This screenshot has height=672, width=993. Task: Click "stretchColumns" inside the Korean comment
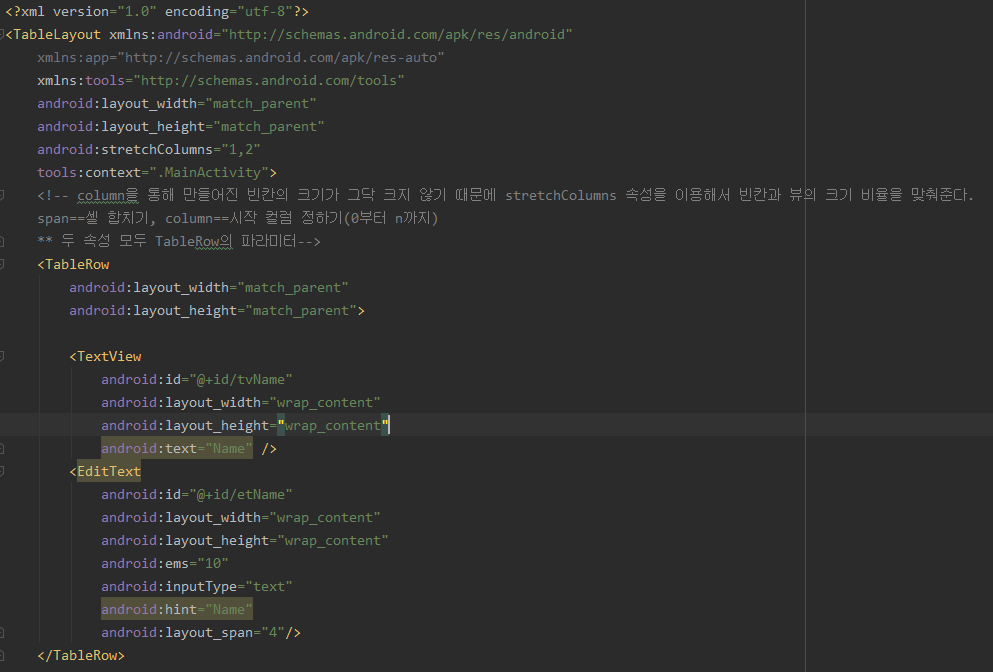[x=560, y=195]
